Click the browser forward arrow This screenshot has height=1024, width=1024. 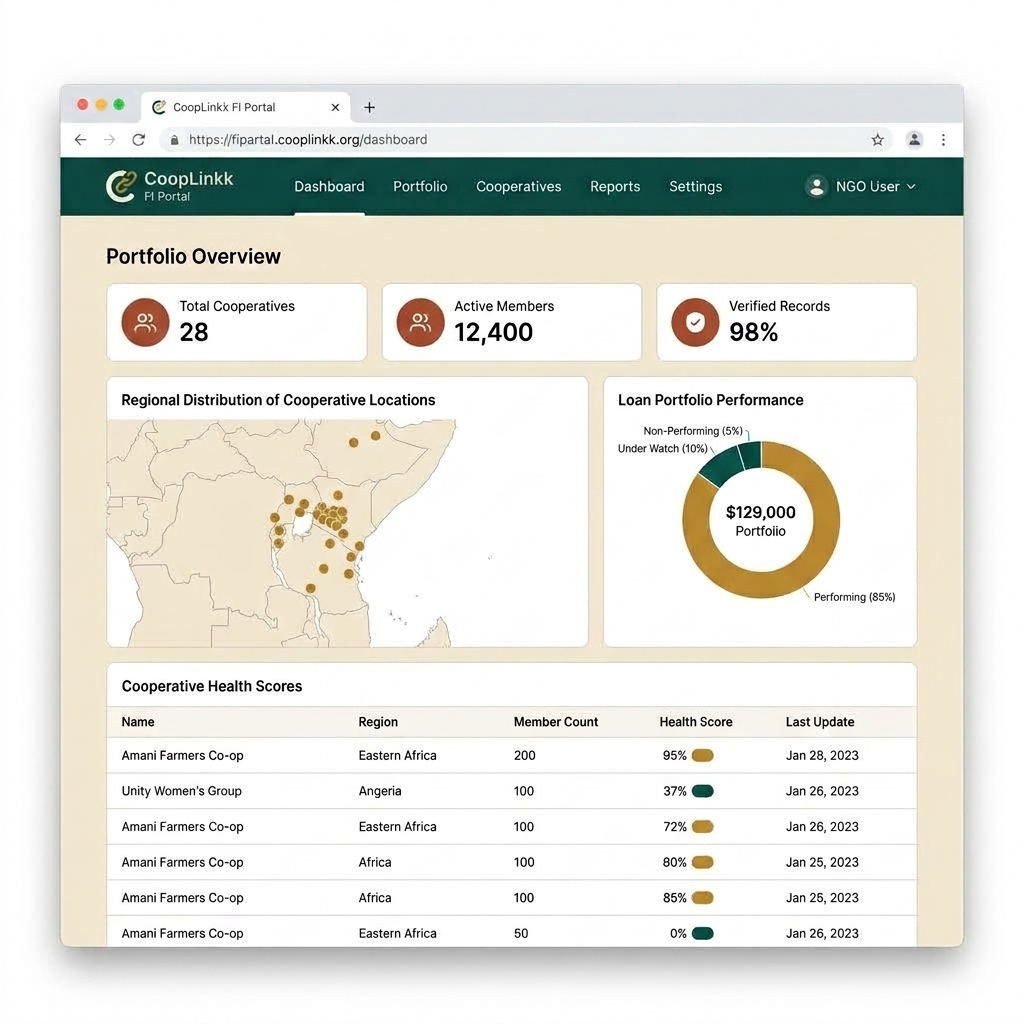[109, 140]
